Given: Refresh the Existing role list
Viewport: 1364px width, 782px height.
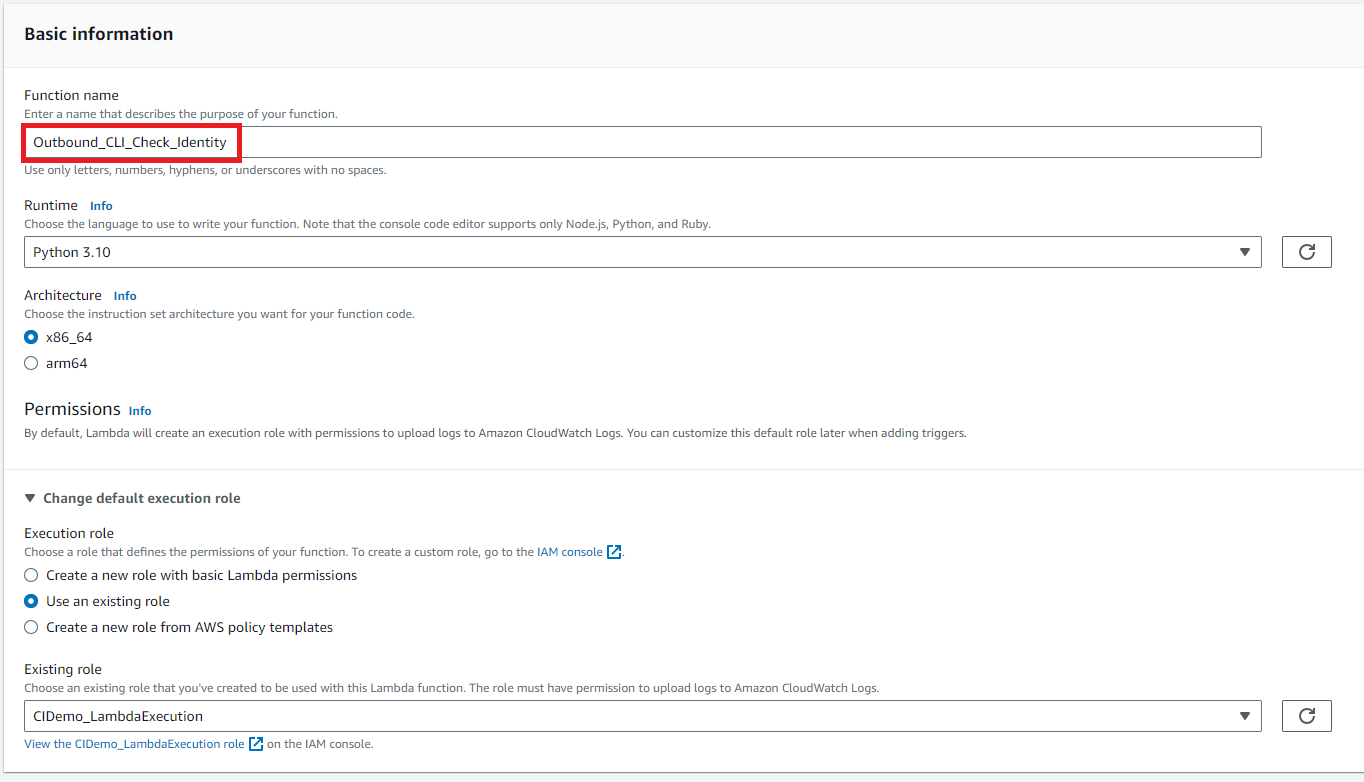Looking at the screenshot, I should (1306, 716).
